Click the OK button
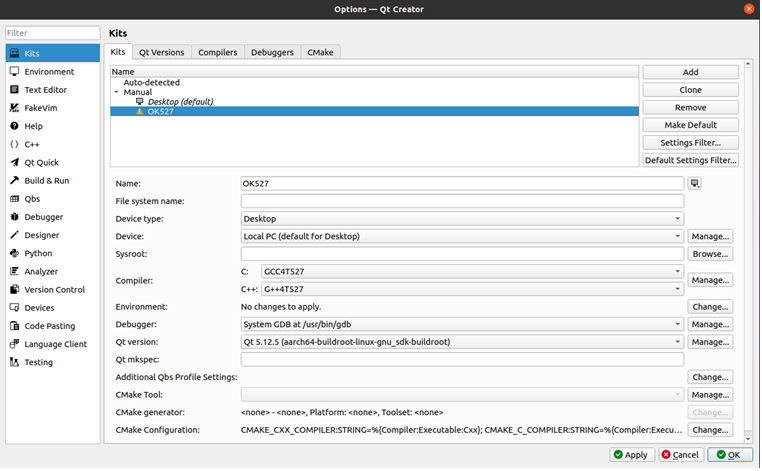The width and height of the screenshot is (762, 471). click(730, 454)
